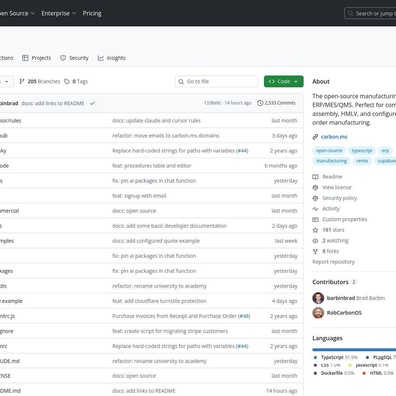Open commit 'refactor: move emails to carbon.ms domains'
This screenshot has width=396, height=396.
(x=165, y=136)
